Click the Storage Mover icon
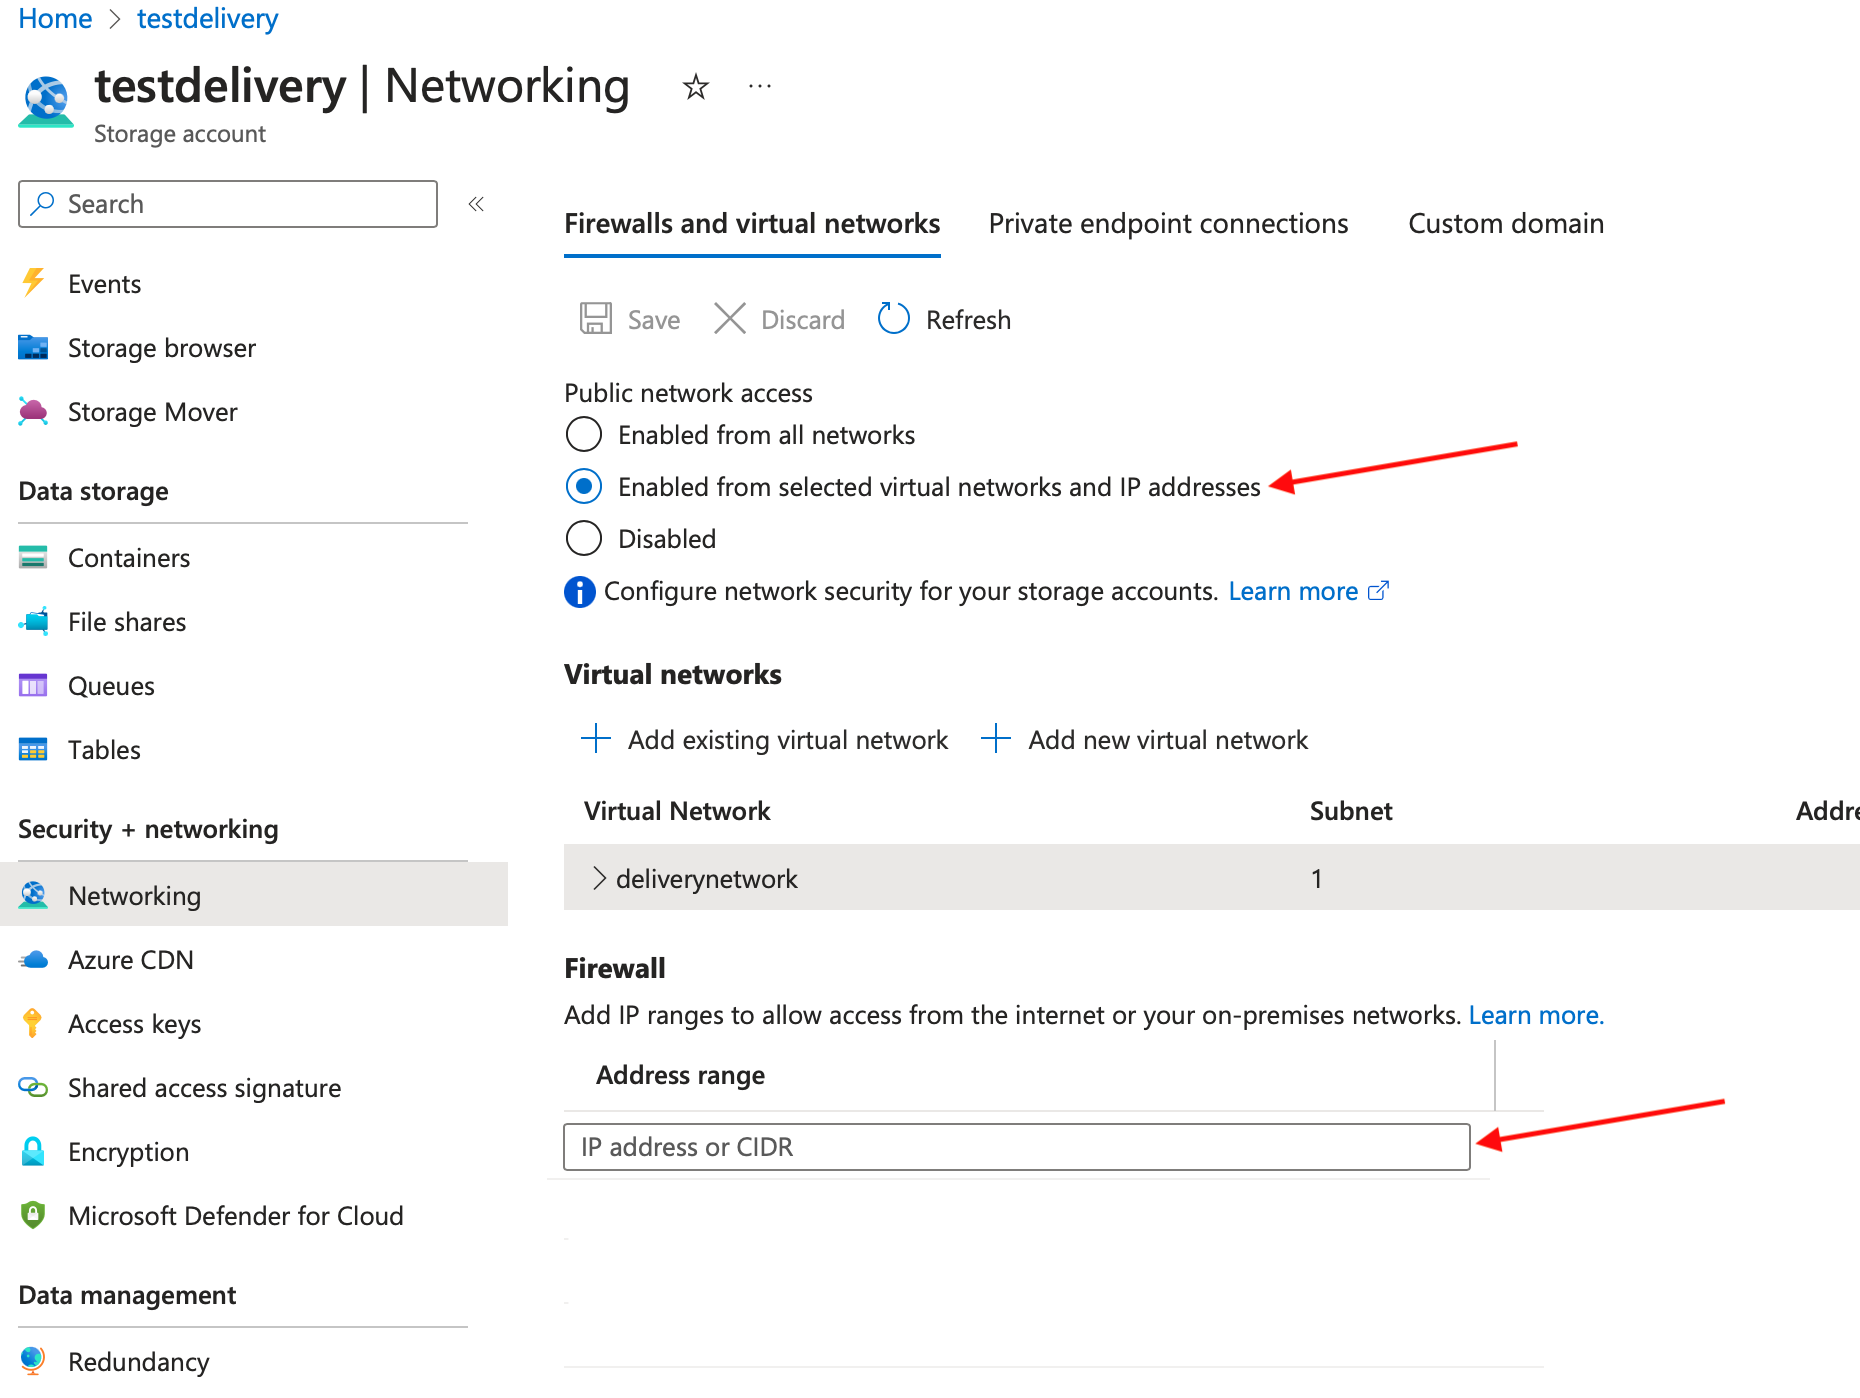This screenshot has height=1398, width=1860. click(x=33, y=411)
